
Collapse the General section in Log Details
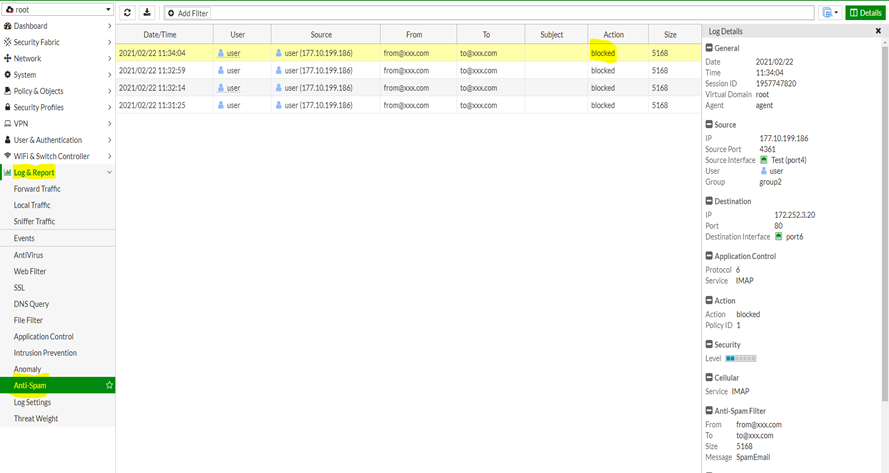[709, 47]
